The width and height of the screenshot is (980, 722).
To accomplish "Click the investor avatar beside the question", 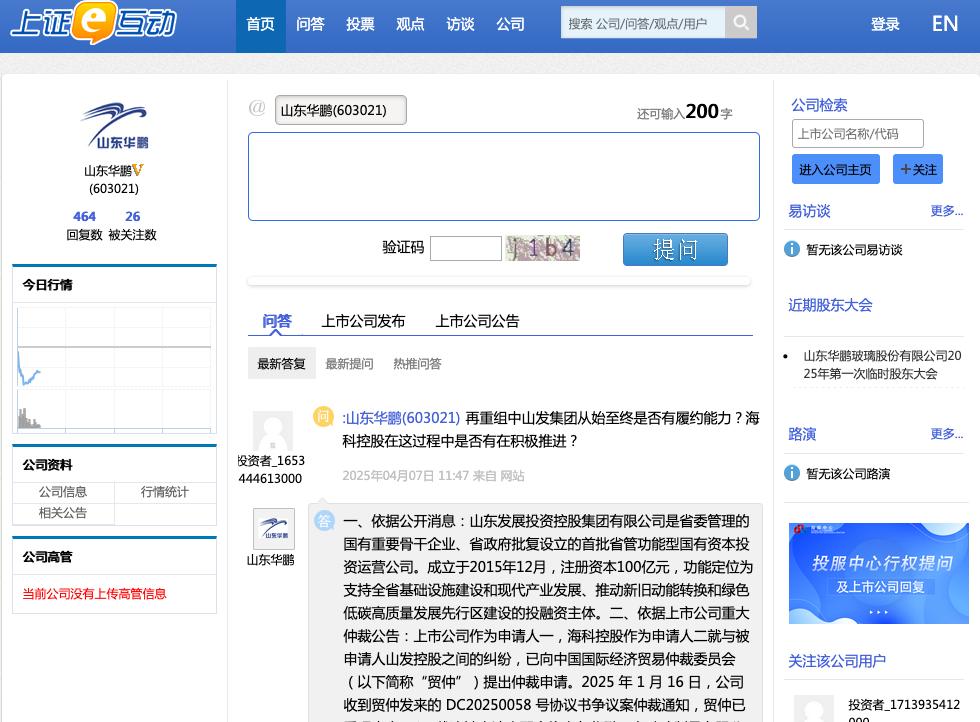I will click(273, 431).
